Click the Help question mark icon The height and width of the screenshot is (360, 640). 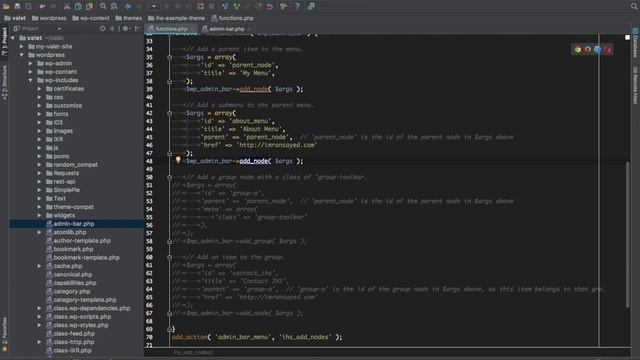[x=297, y=6]
